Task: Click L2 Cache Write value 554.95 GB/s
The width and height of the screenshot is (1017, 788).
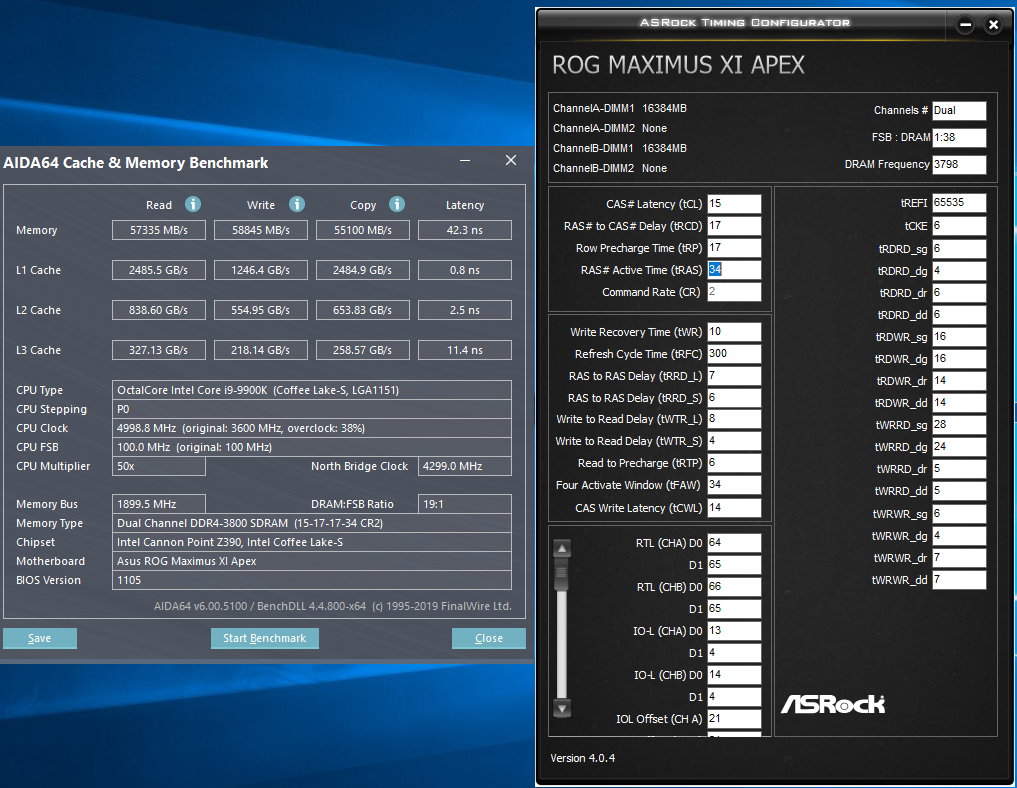Action: [x=261, y=310]
